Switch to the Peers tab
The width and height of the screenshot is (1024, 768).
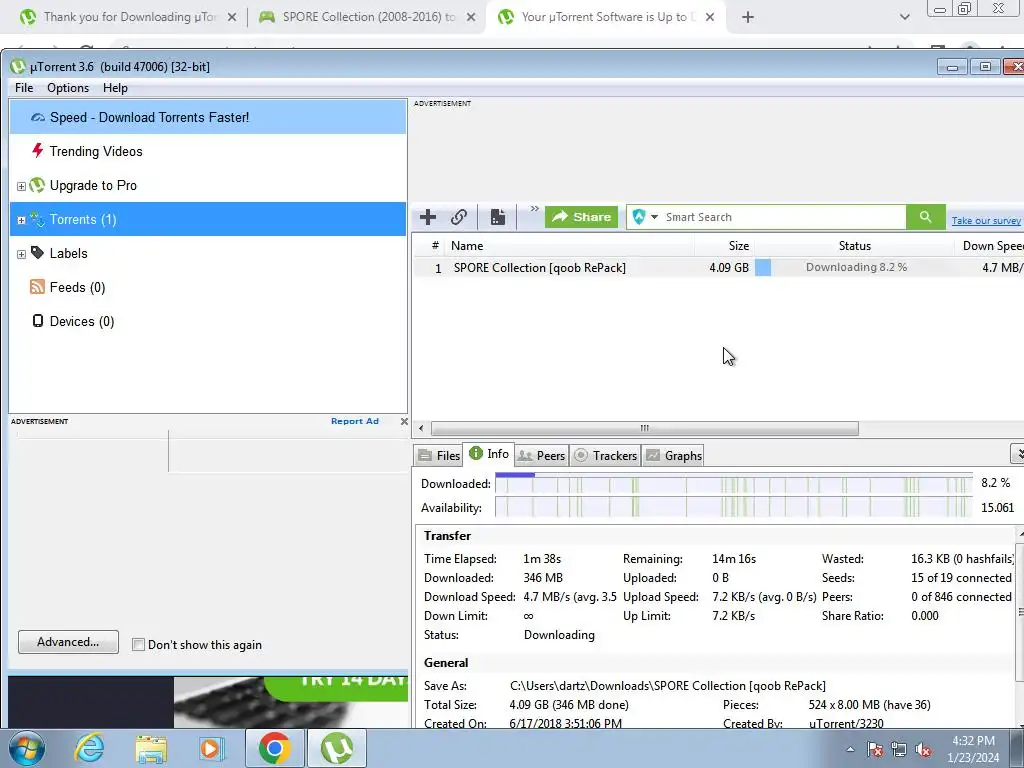pos(541,456)
